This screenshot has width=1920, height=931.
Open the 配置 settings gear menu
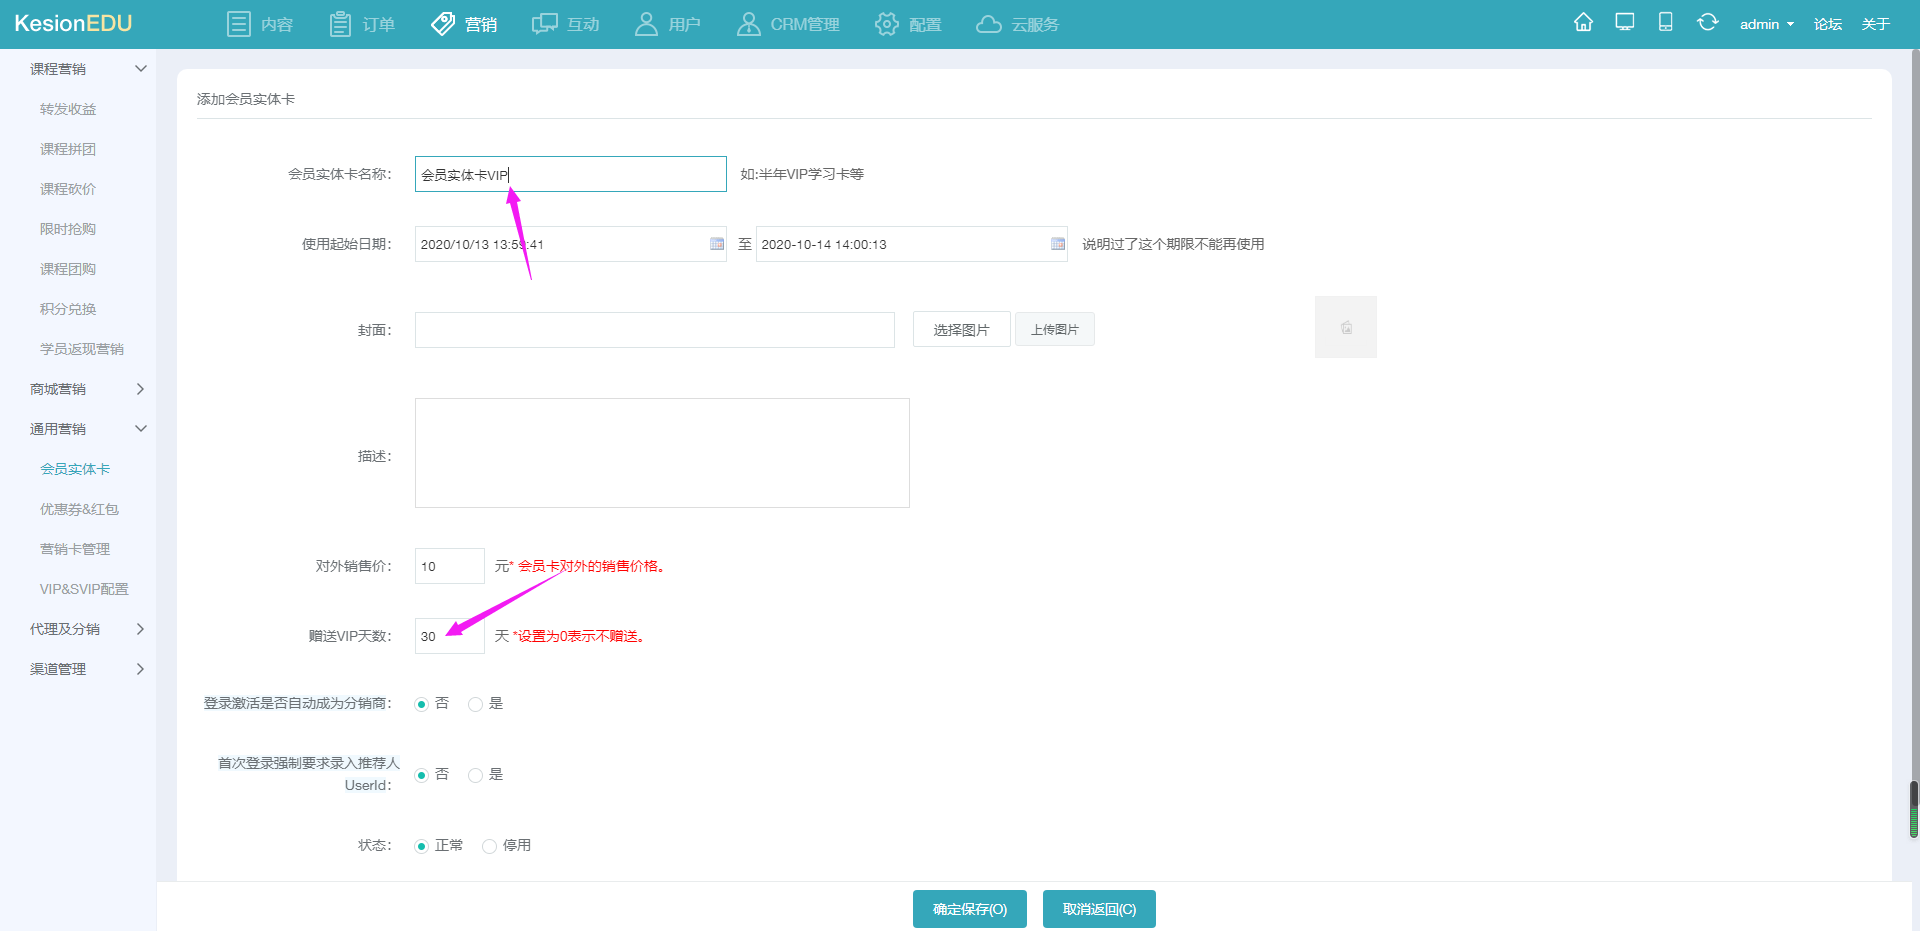pyautogui.click(x=908, y=24)
